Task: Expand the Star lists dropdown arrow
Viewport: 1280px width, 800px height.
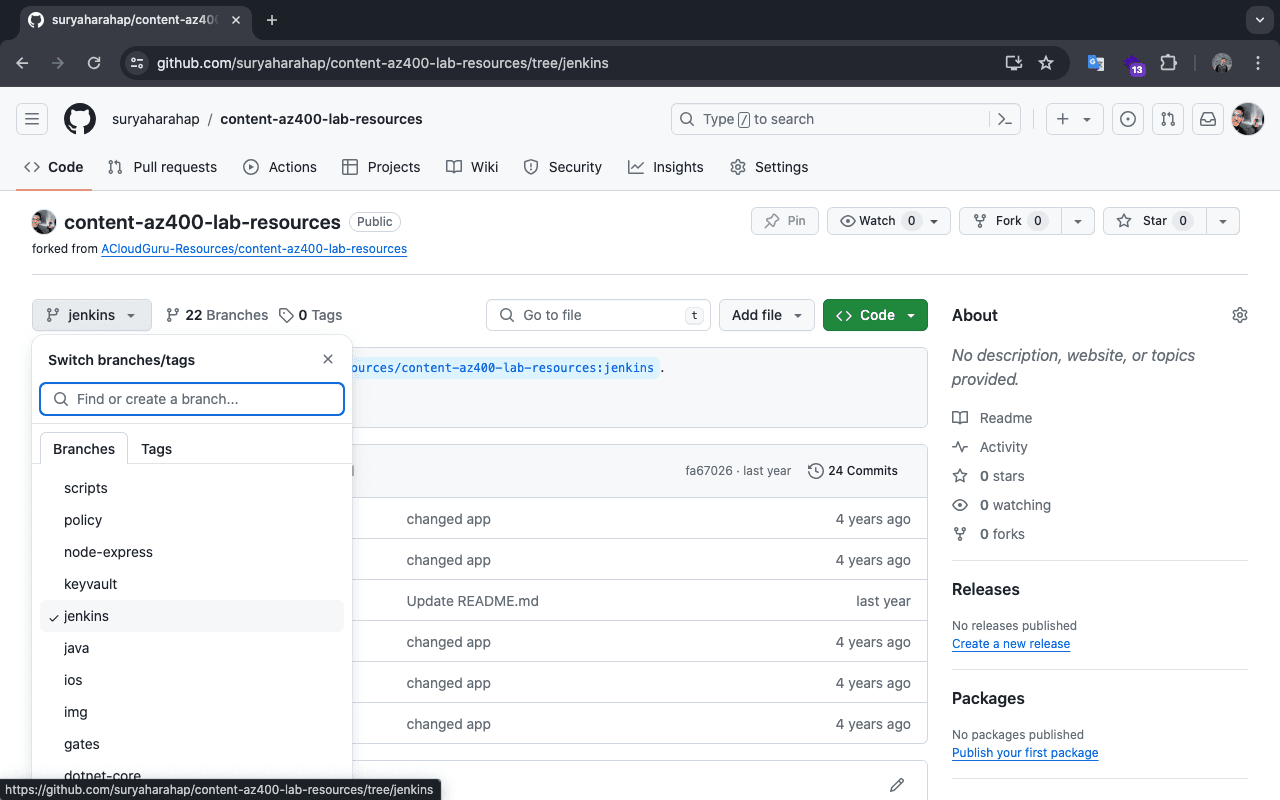Action: pyautogui.click(x=1223, y=221)
